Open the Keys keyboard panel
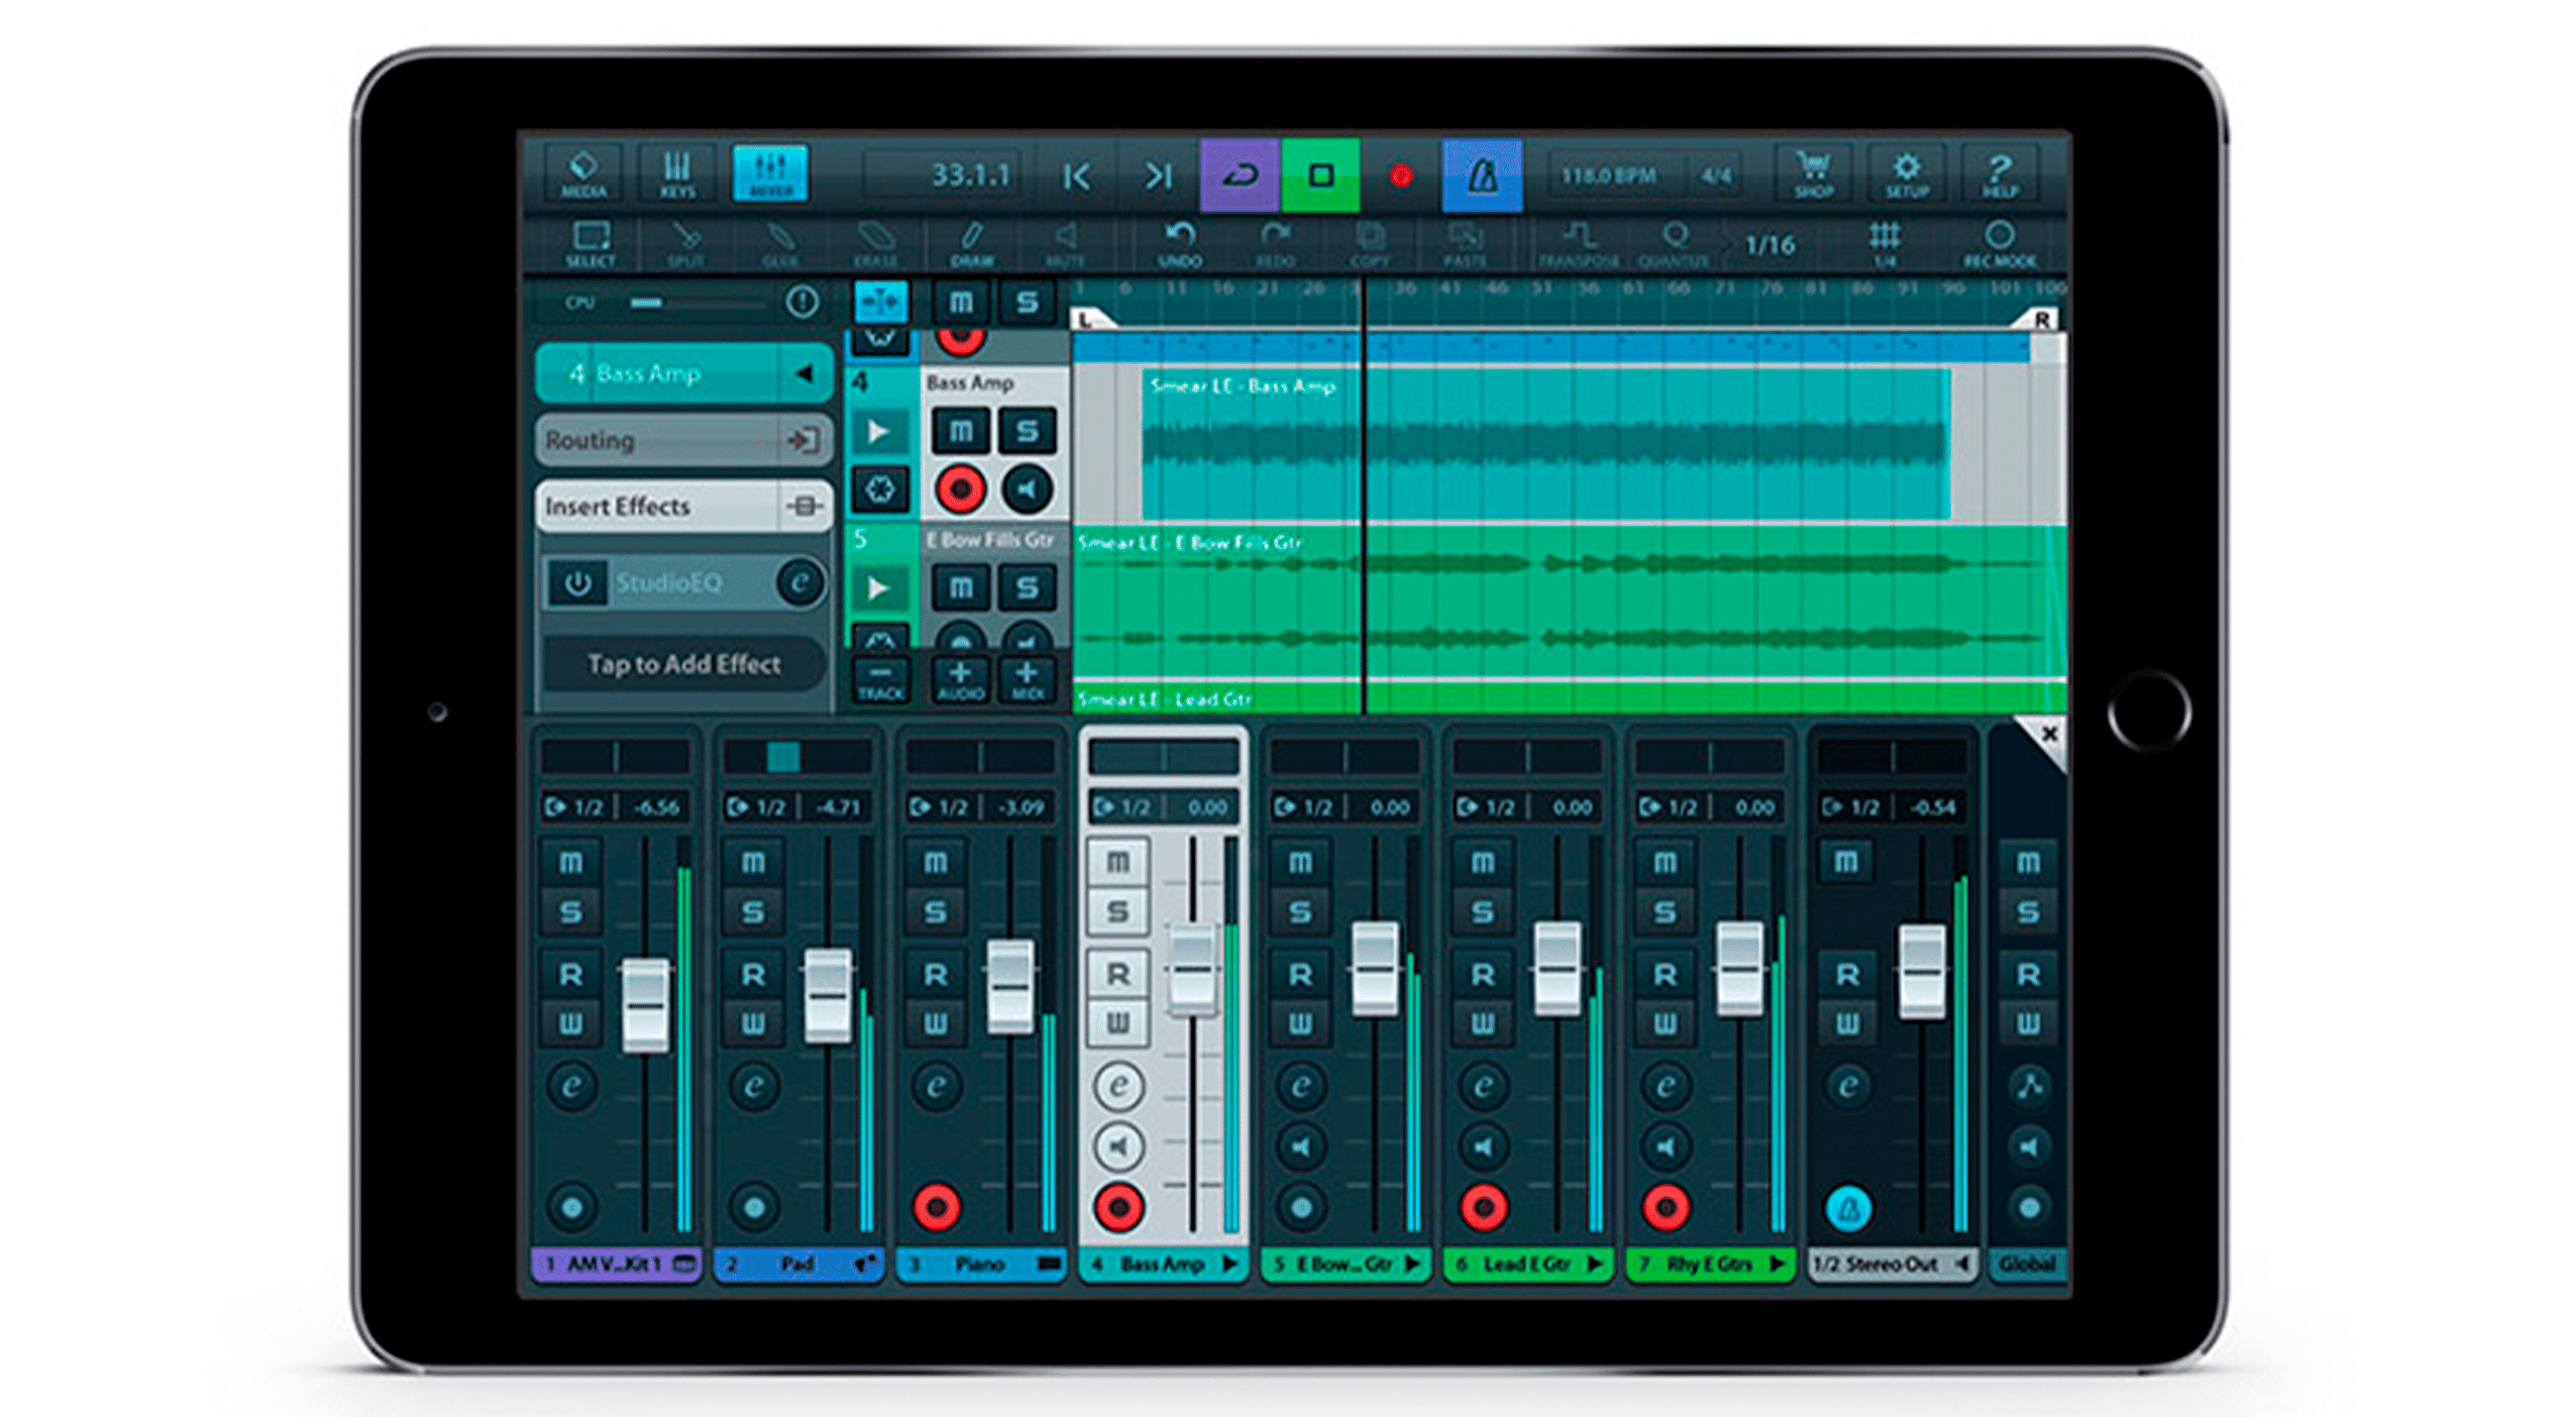Viewport: 2576px width, 1417px height. point(677,174)
